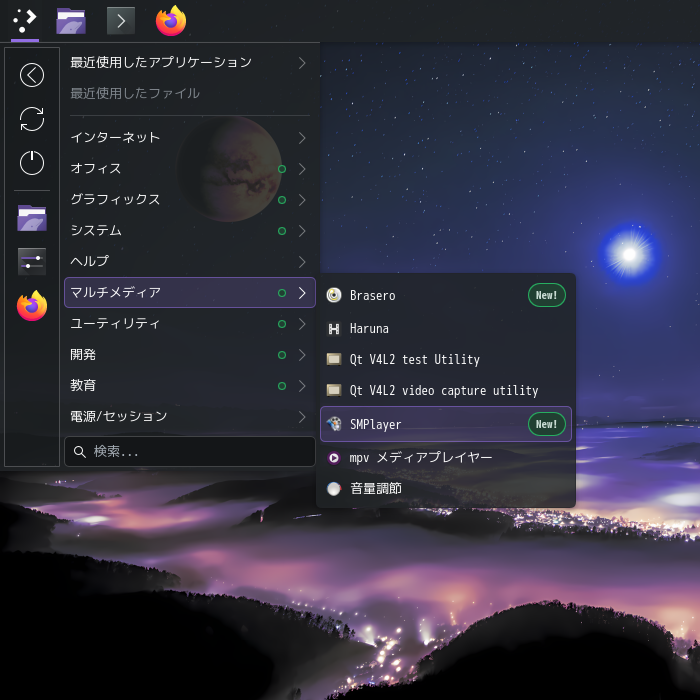Launch Firefox from the top panel
The width and height of the screenshot is (700, 700).
pyautogui.click(x=171, y=21)
